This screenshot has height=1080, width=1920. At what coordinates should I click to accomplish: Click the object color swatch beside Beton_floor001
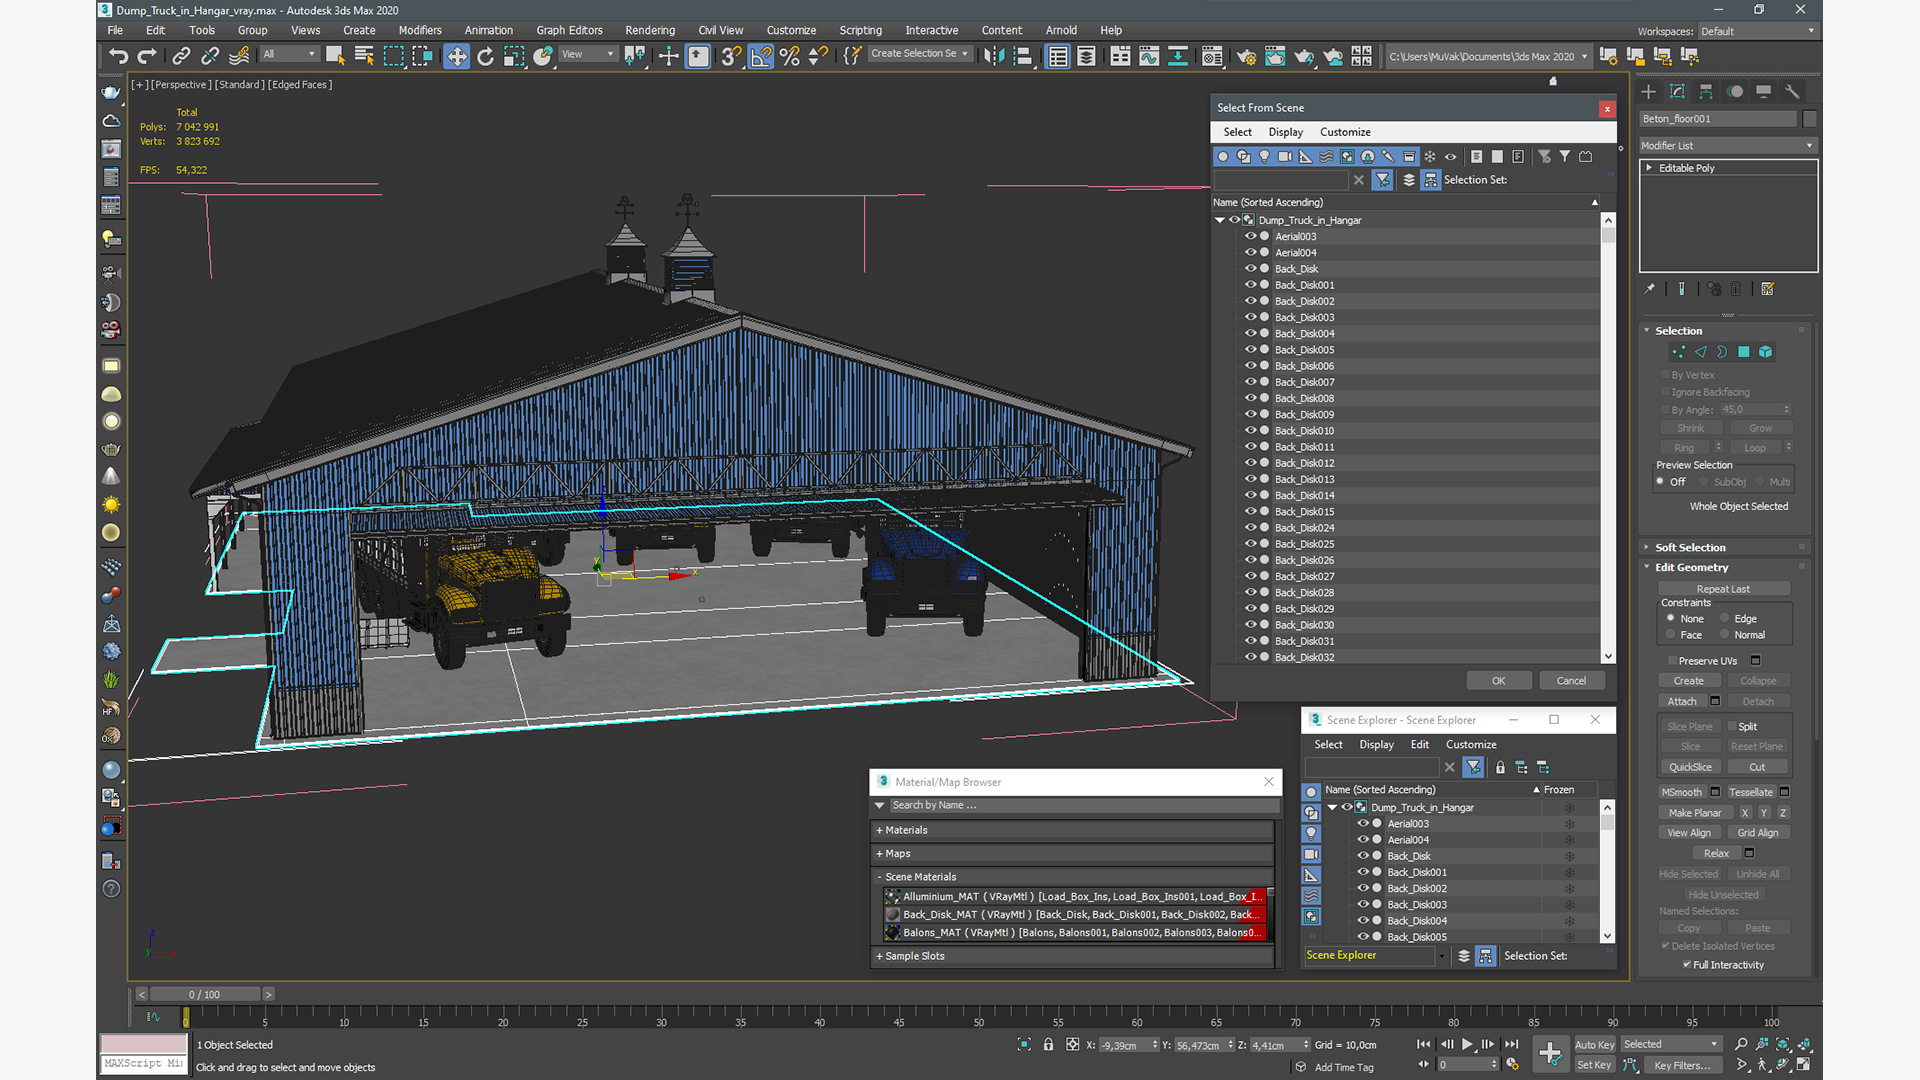(1809, 119)
